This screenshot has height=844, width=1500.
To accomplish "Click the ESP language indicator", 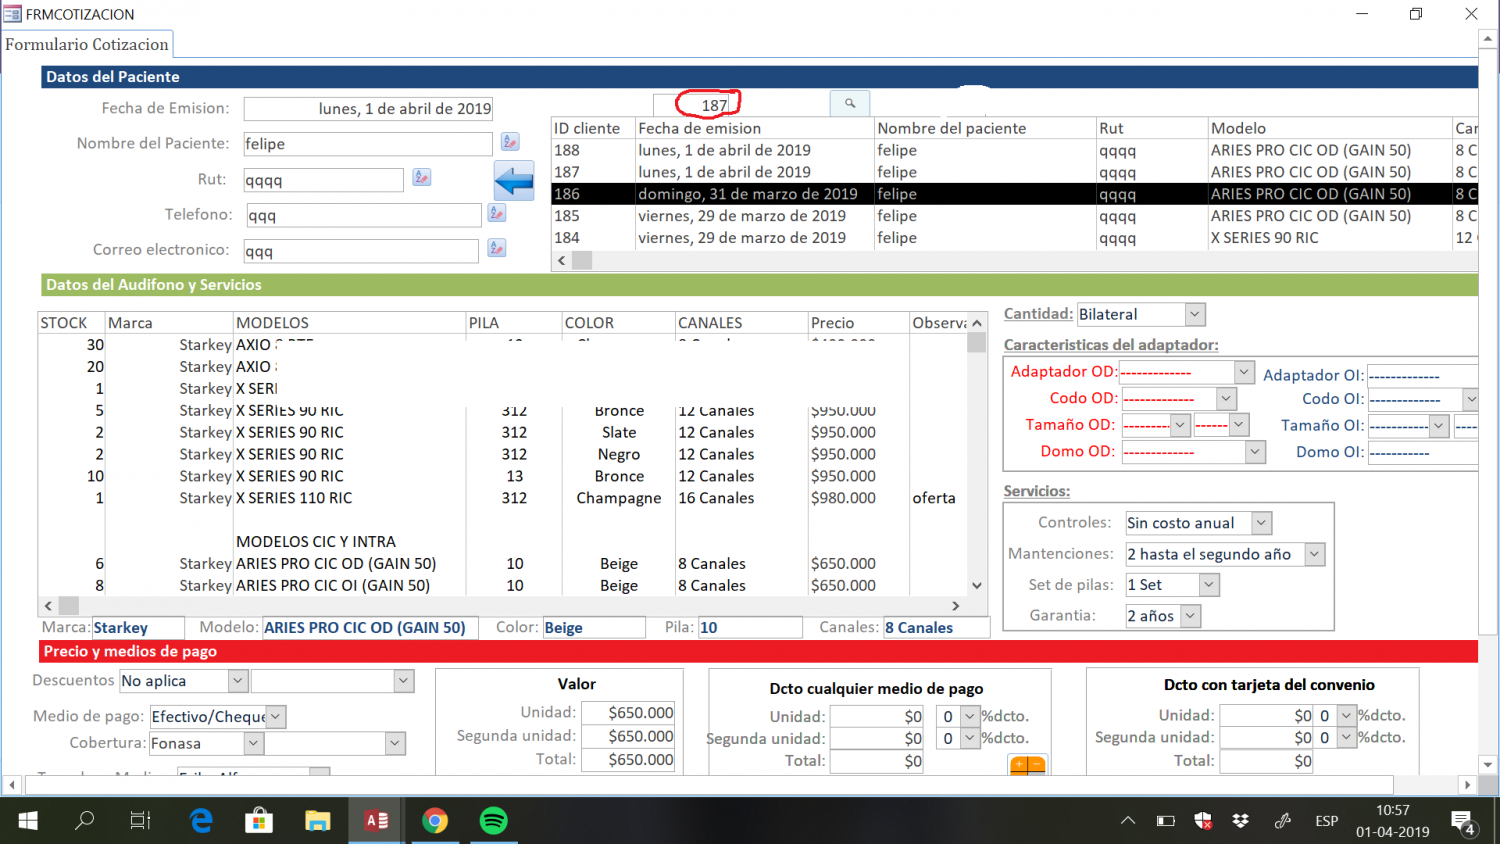I will point(1327,821).
